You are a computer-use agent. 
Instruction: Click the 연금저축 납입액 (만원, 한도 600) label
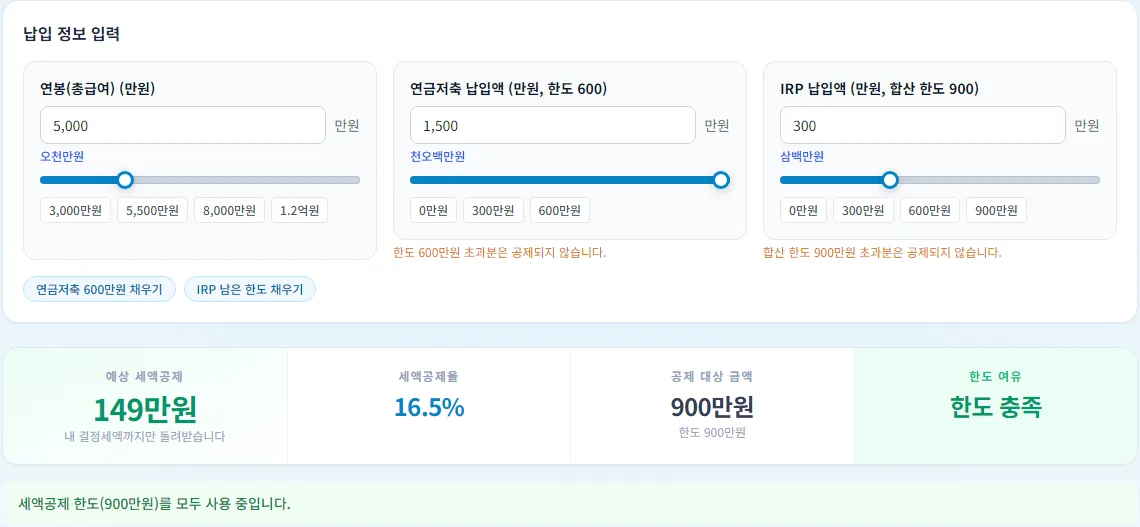508,89
